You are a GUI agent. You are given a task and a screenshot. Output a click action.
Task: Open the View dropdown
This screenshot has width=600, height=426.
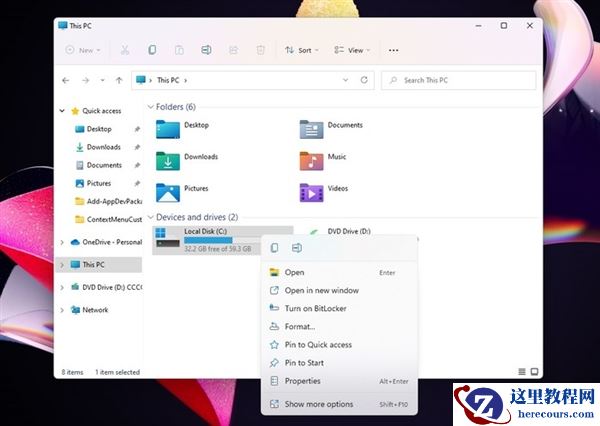pyautogui.click(x=352, y=50)
